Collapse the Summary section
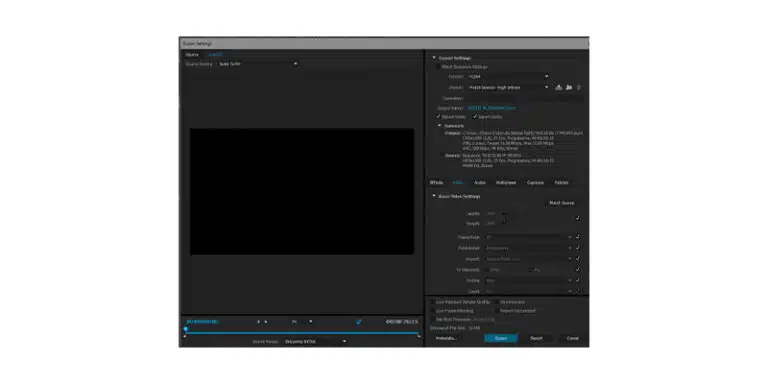 (x=440, y=126)
